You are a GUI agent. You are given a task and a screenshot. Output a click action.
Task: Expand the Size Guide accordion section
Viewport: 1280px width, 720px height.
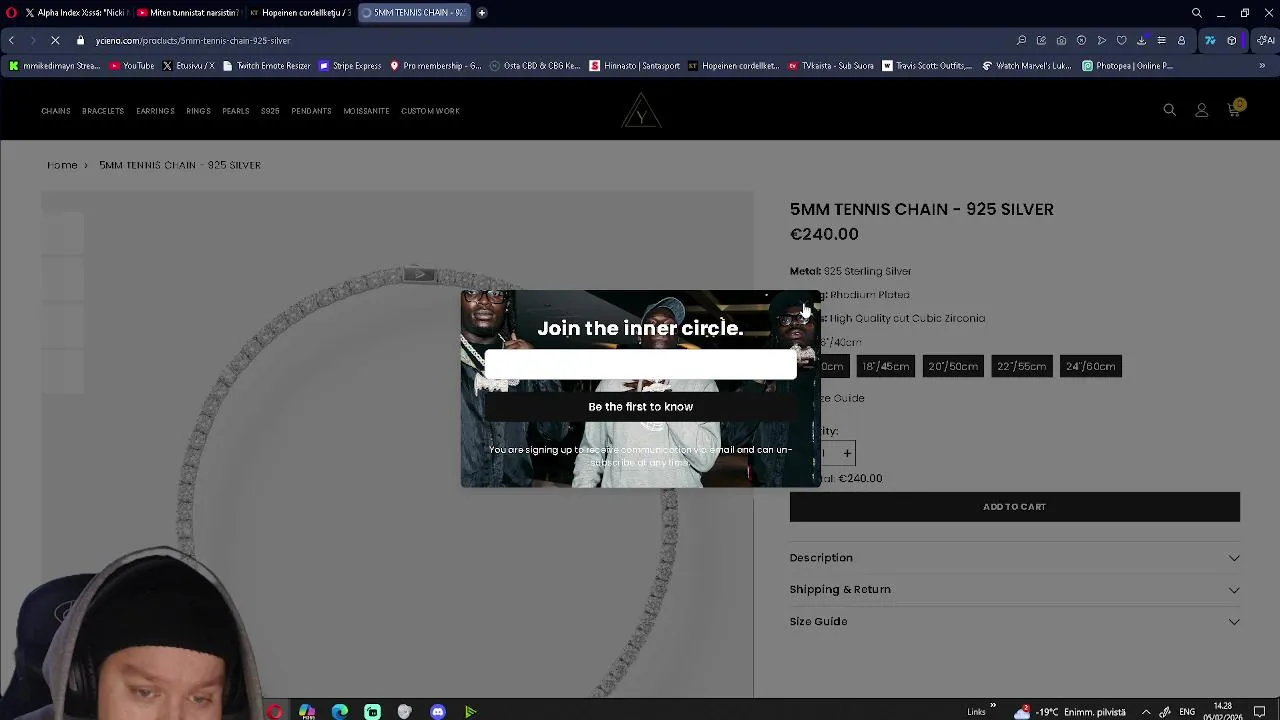point(1014,621)
